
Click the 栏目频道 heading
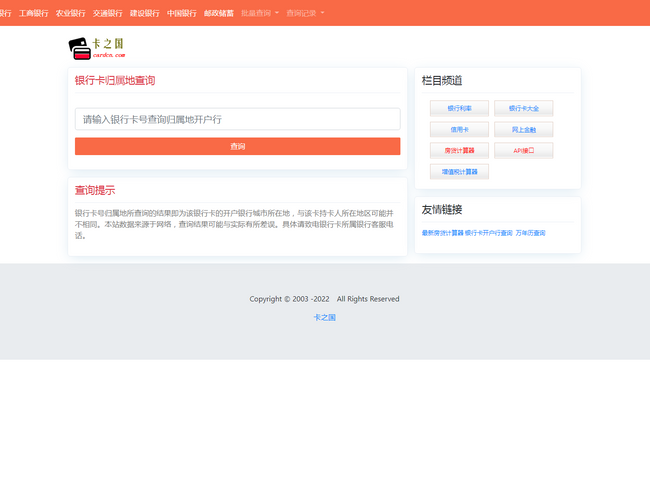click(442, 80)
